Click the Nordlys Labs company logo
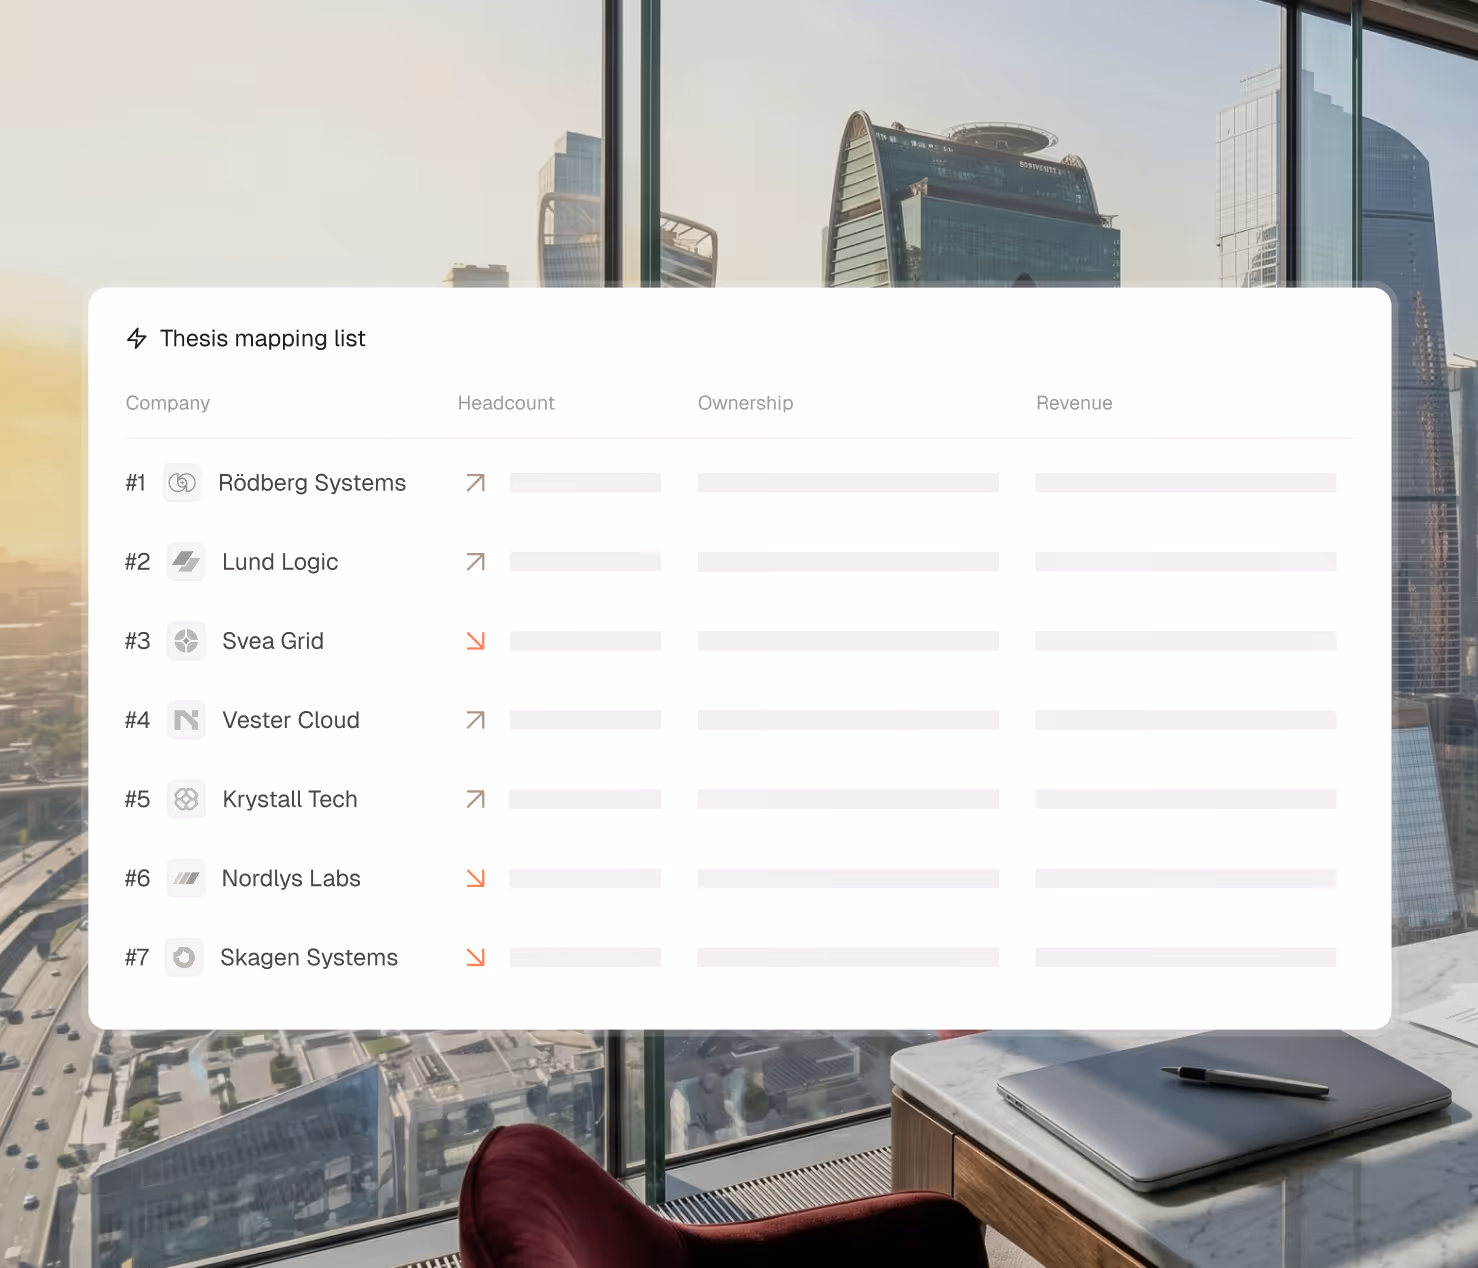This screenshot has height=1268, width=1478. coord(186,878)
